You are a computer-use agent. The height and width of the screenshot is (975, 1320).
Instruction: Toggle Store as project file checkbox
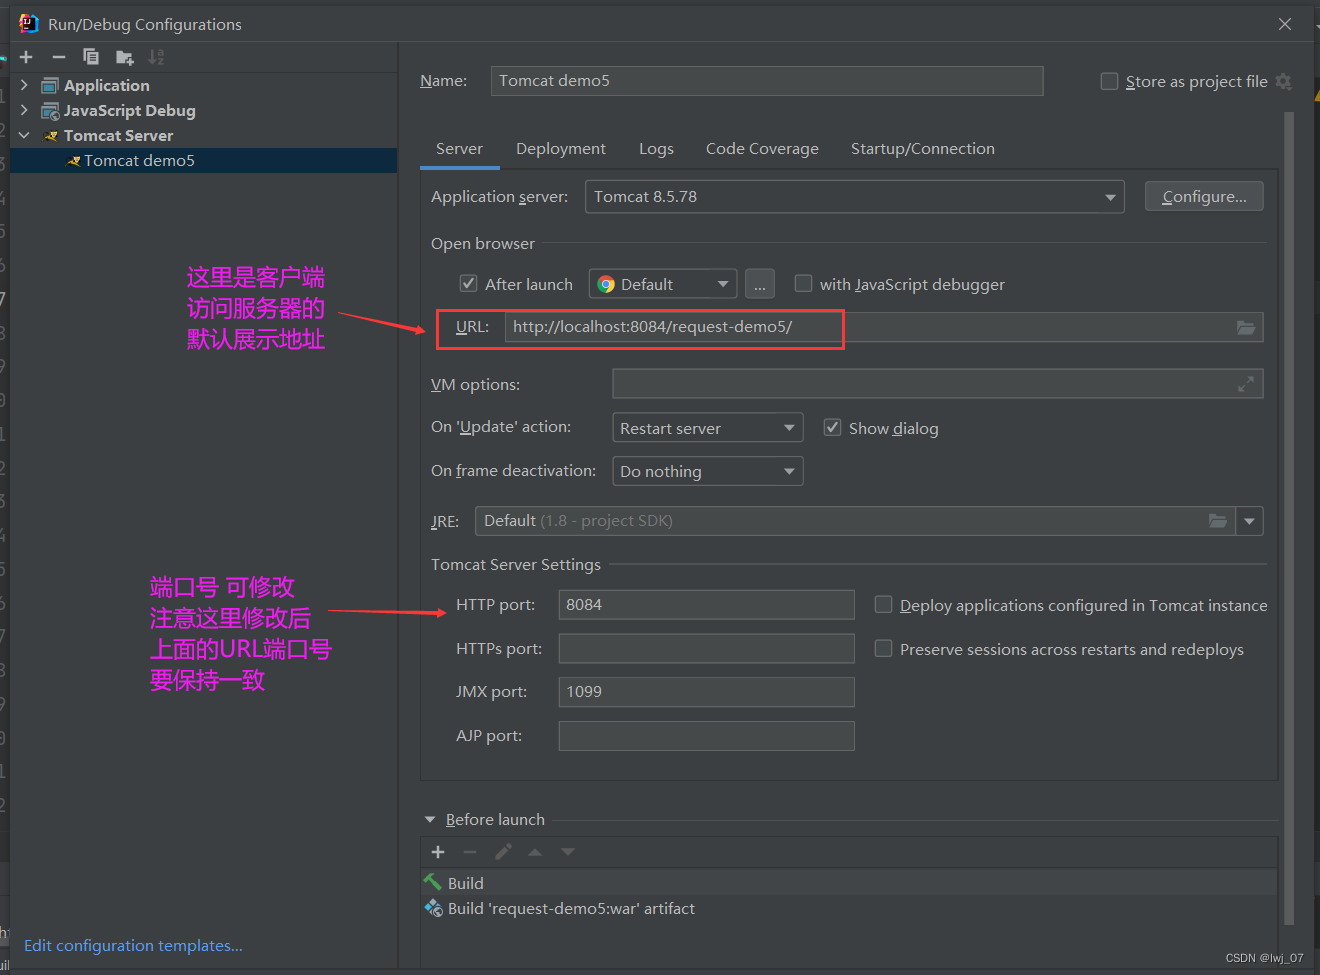[x=1109, y=81]
